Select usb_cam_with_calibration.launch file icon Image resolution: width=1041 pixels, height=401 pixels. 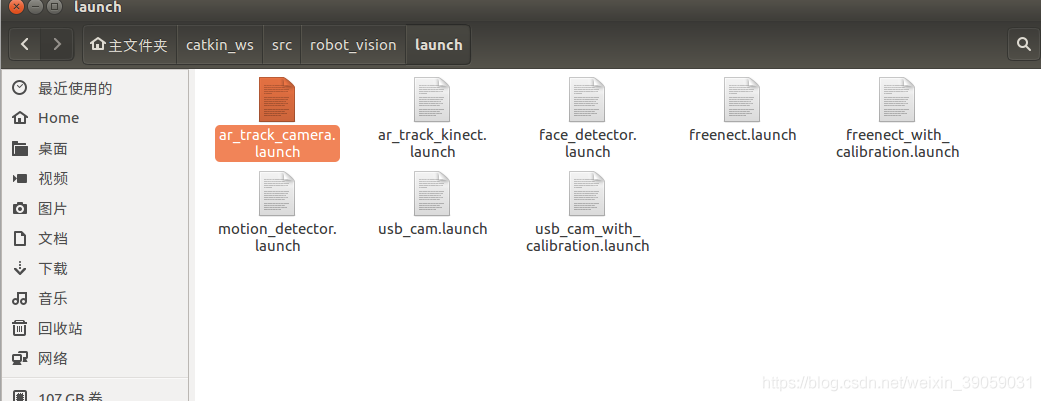coord(587,194)
